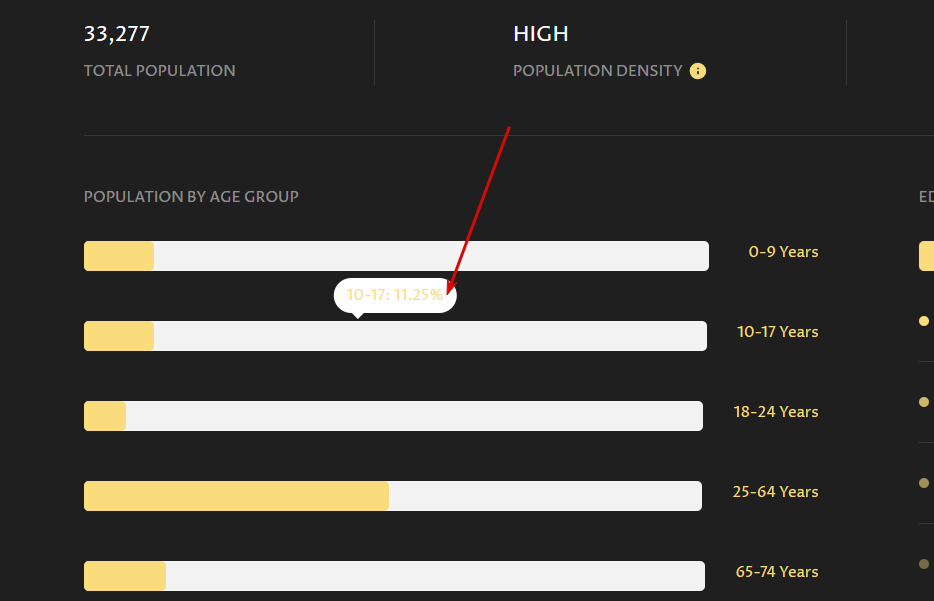Click the yellow fill of 0-9 Years bar
The image size is (934, 601).
[x=119, y=256]
